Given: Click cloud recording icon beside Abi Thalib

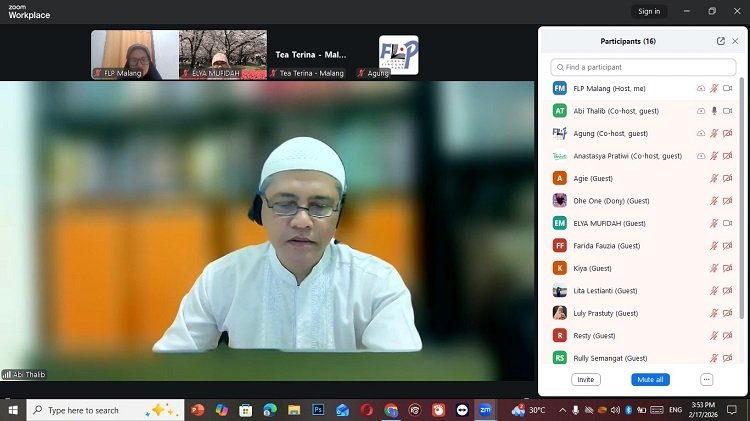Looking at the screenshot, I should pos(701,111).
